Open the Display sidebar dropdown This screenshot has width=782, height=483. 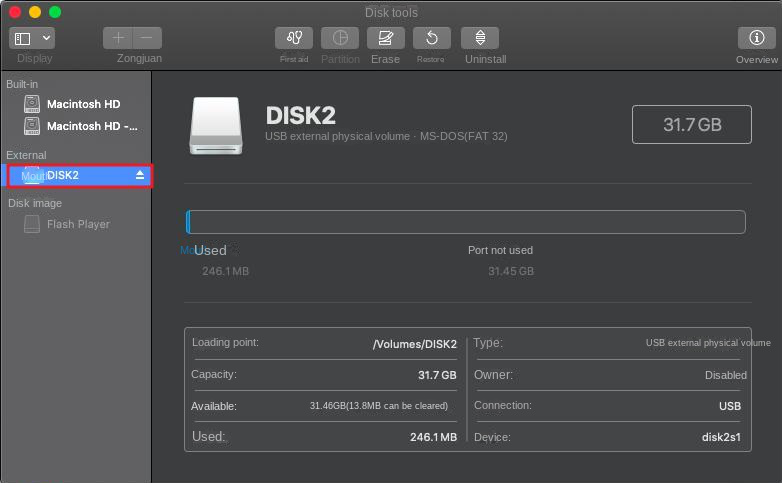click(33, 38)
